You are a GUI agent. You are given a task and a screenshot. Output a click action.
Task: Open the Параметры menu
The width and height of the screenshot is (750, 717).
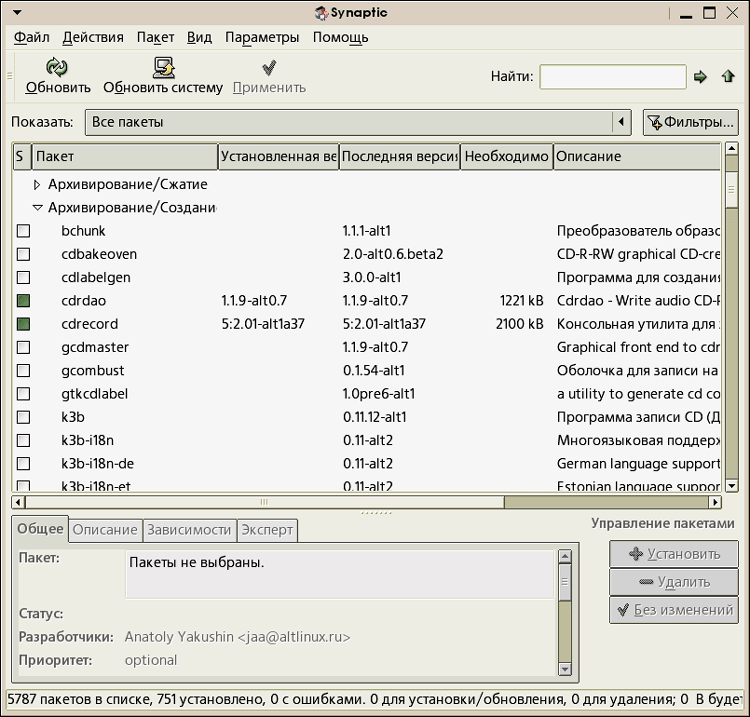click(262, 37)
